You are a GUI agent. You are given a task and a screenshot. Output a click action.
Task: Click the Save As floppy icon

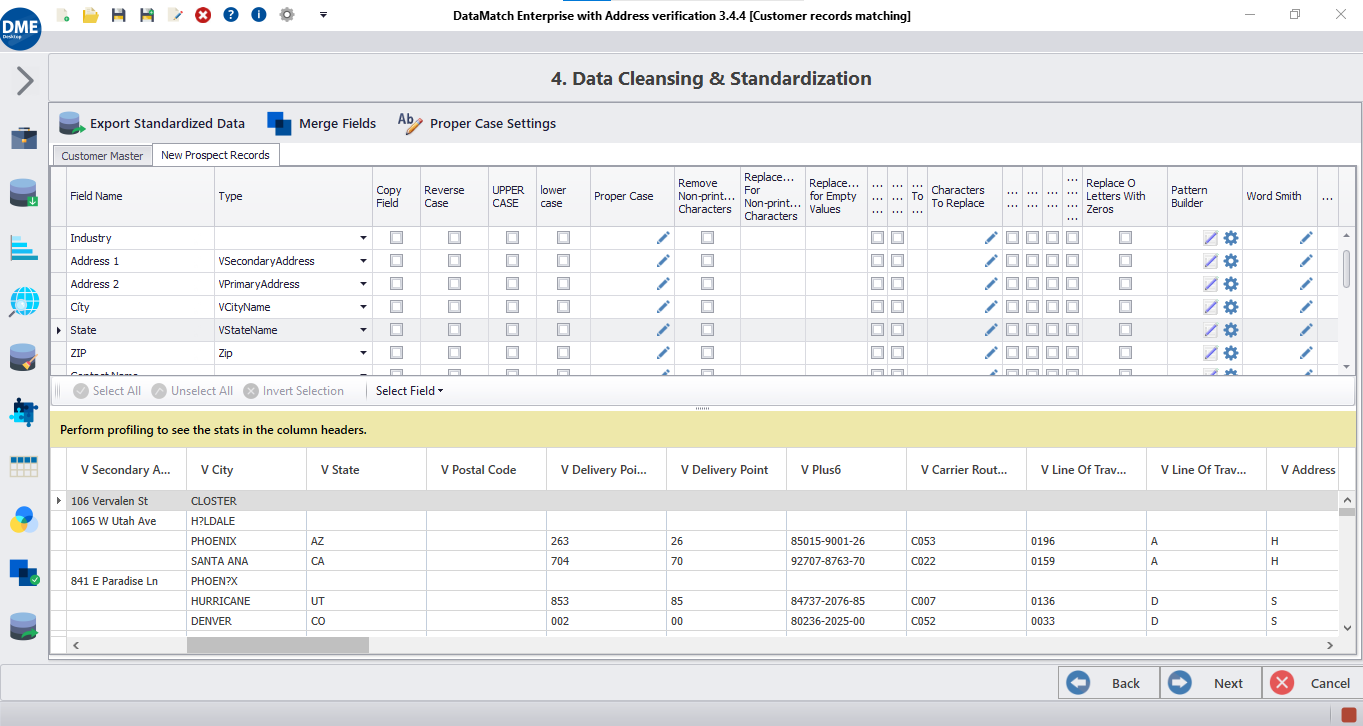147,15
